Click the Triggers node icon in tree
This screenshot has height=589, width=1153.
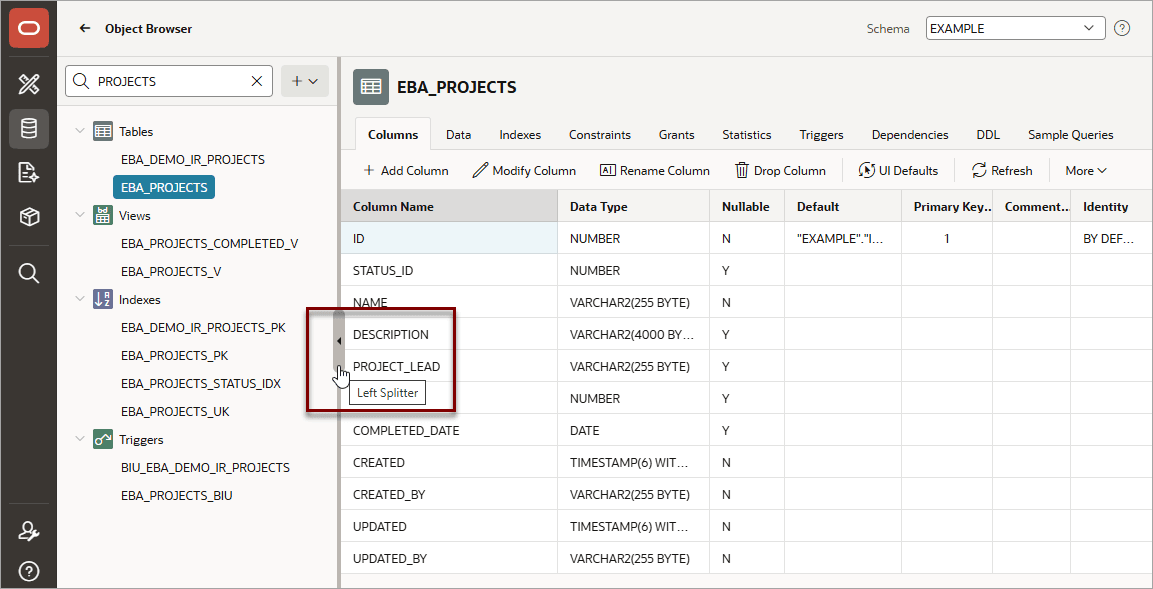(102, 440)
